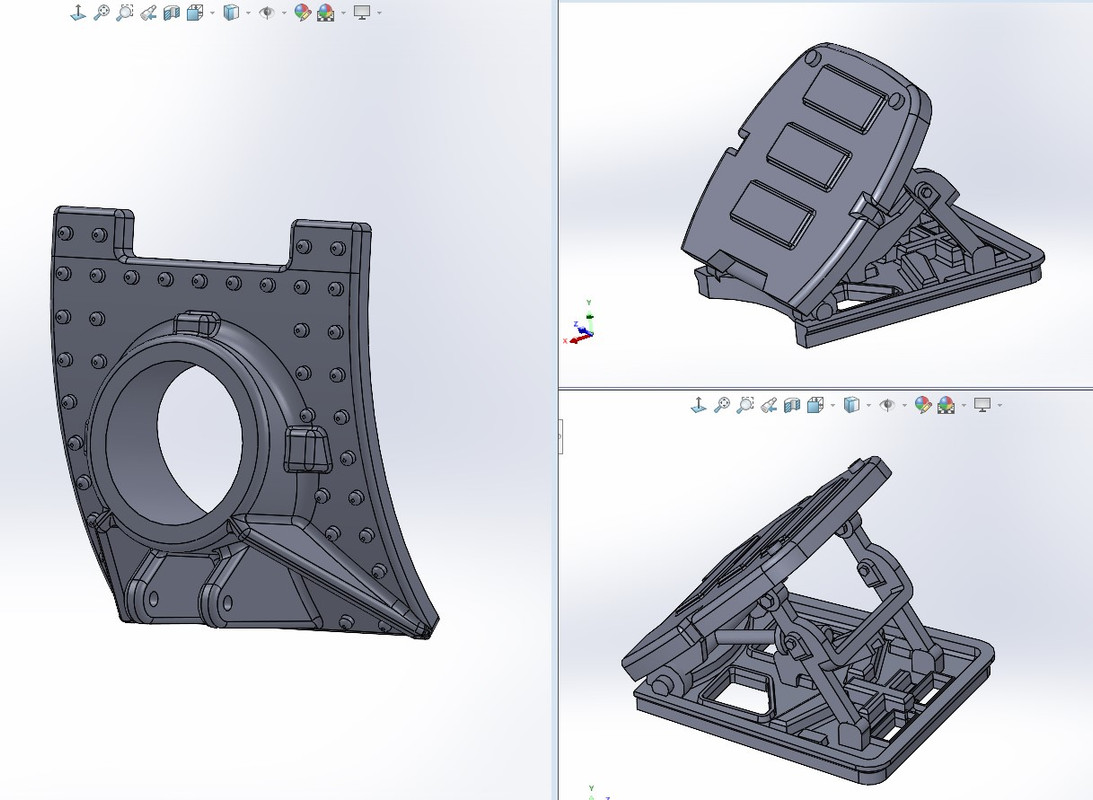Screen dimensions: 1093x800
Task: Click Display Style icon in lower-right viewport toolbar
Action: point(851,405)
